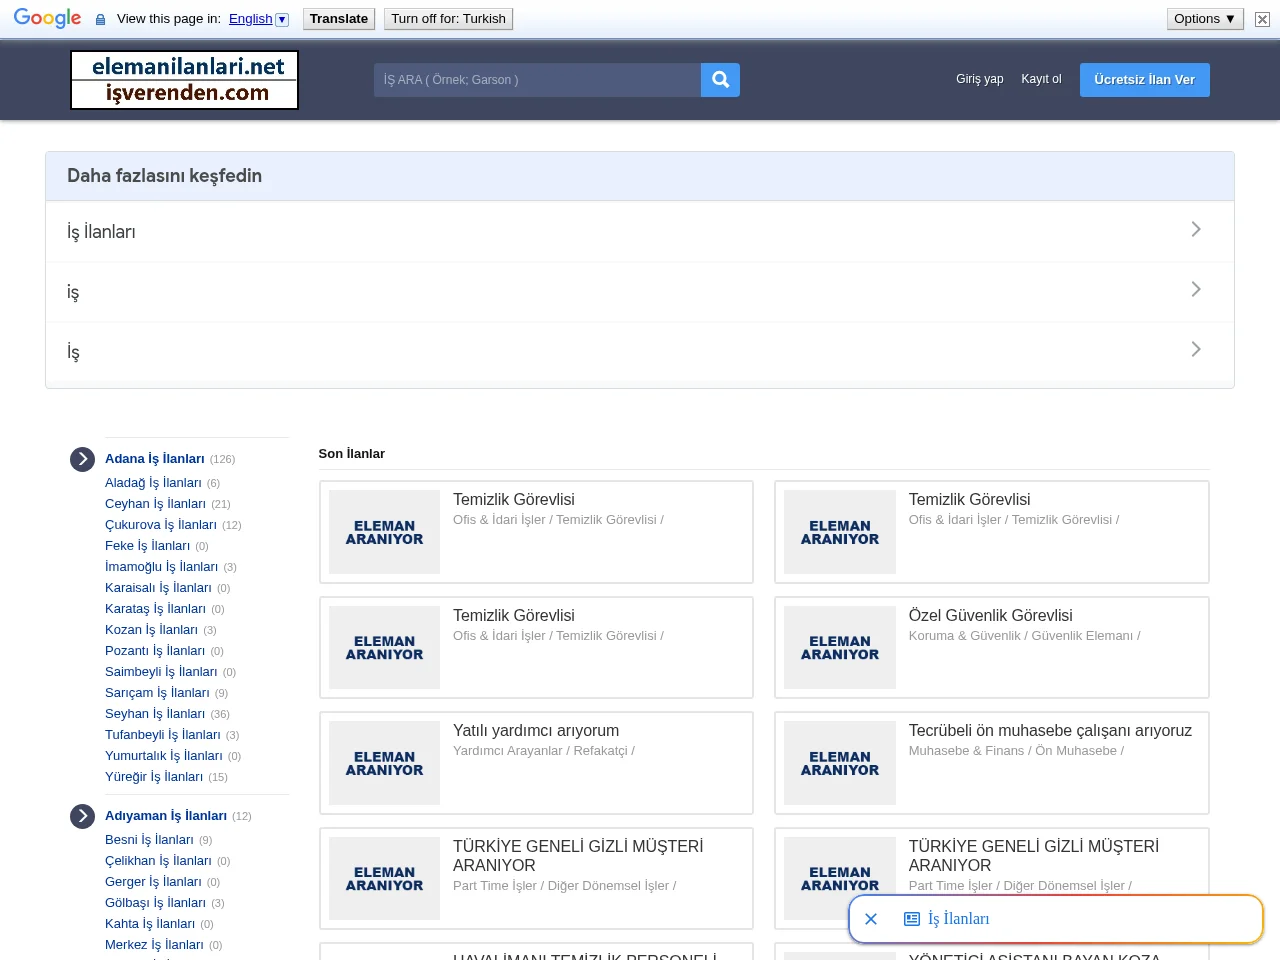Open Yatılı yardımcı arıyorum listing title

(536, 731)
